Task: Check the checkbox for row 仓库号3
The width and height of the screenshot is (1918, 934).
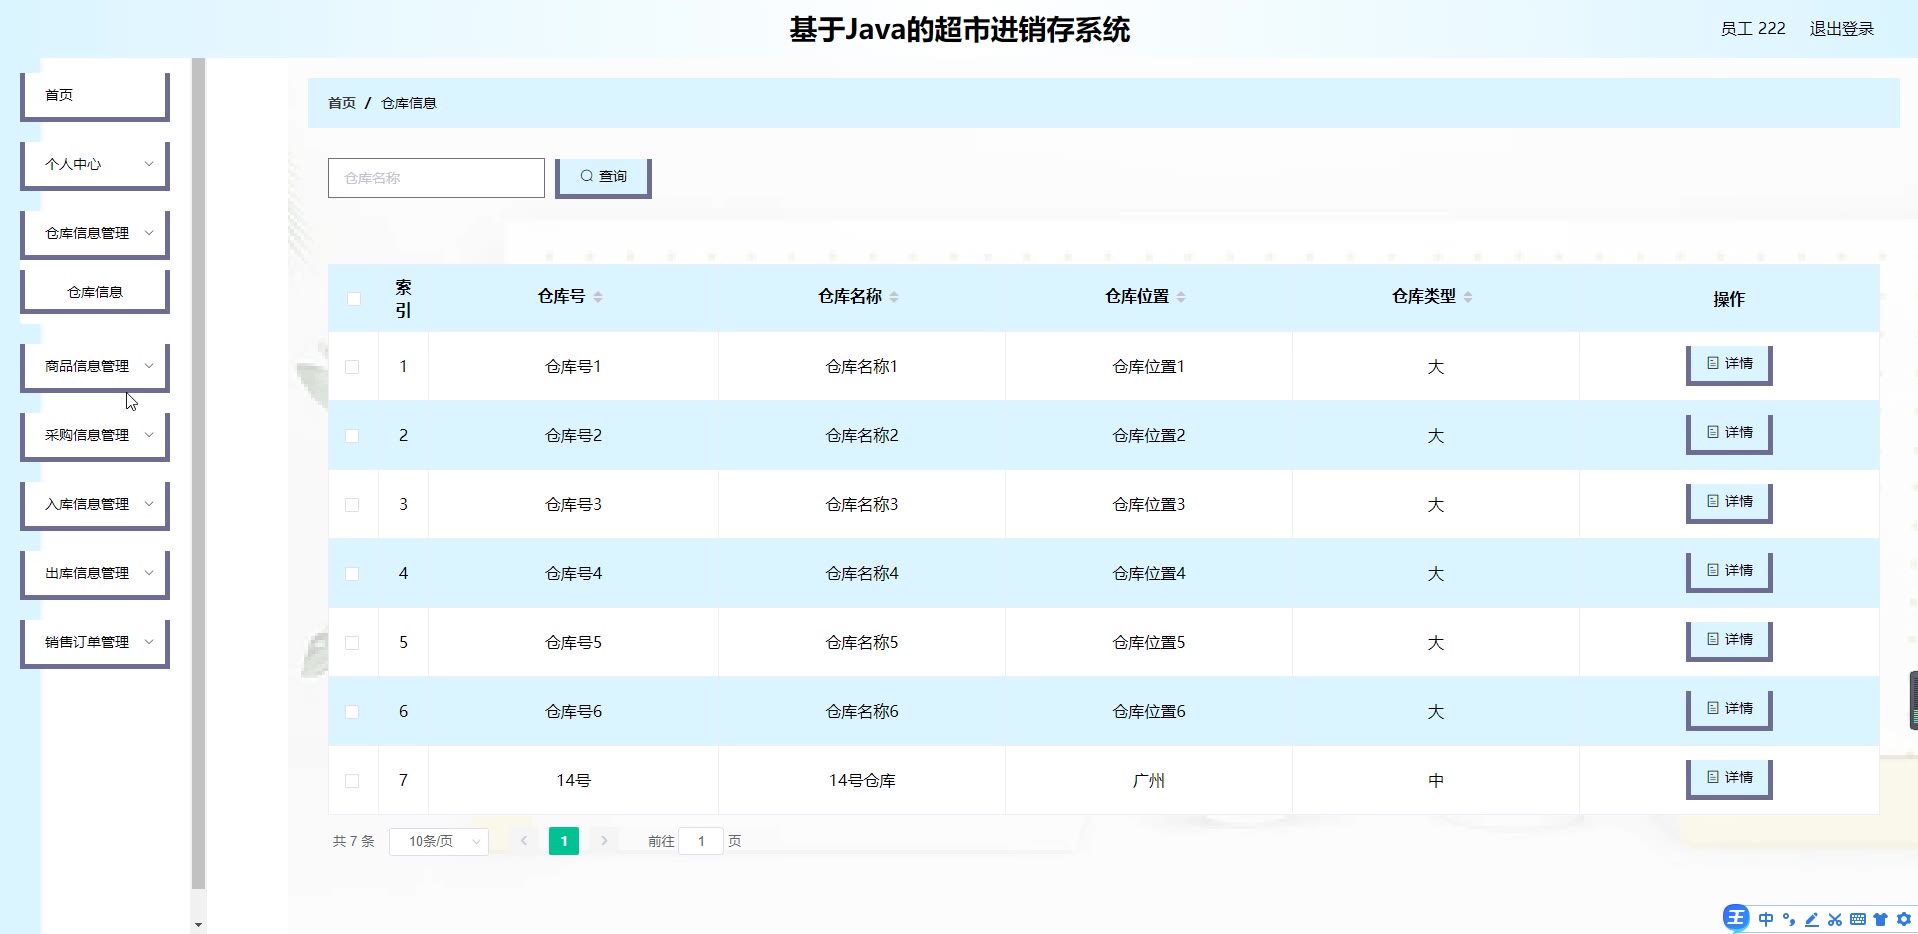Action: [x=352, y=505]
